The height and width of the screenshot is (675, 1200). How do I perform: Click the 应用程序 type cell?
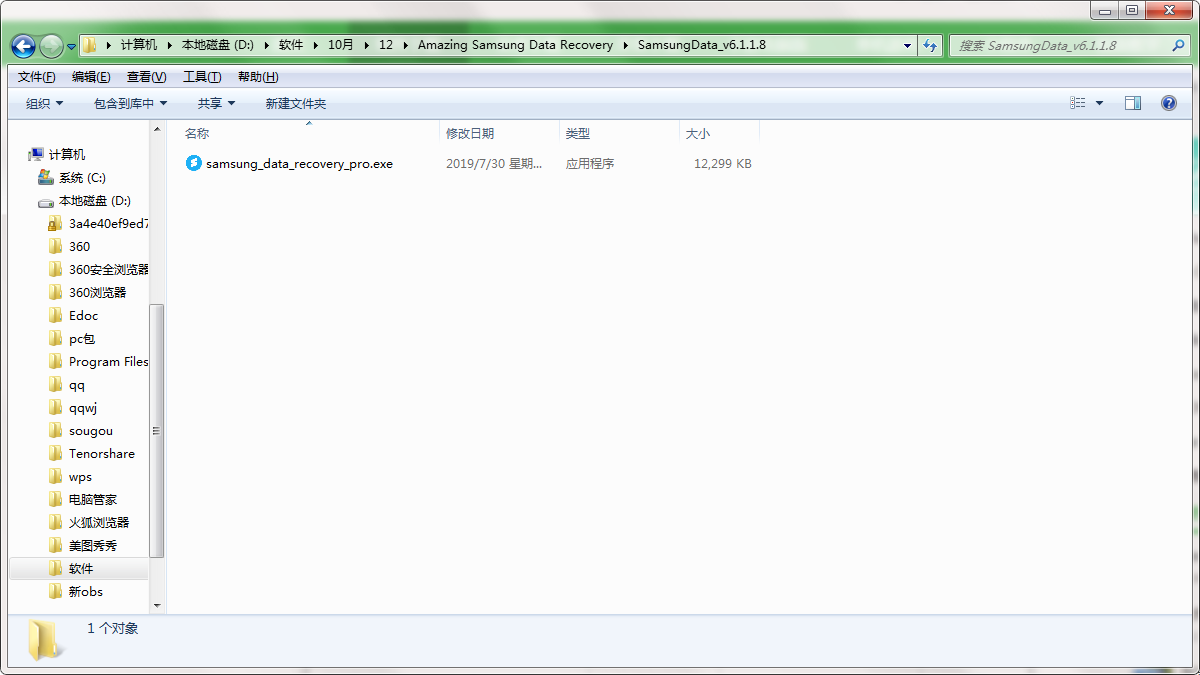pyautogui.click(x=590, y=163)
